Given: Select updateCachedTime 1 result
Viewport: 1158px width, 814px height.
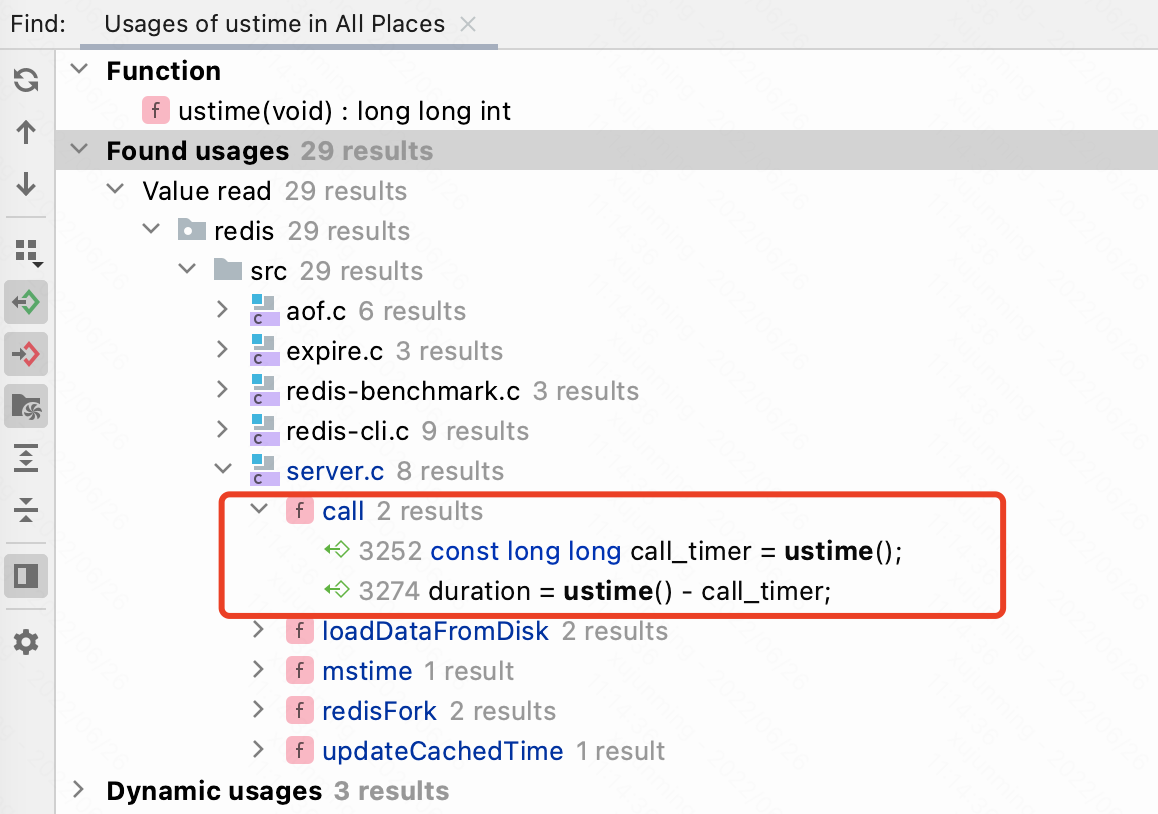Looking at the screenshot, I should (x=493, y=750).
